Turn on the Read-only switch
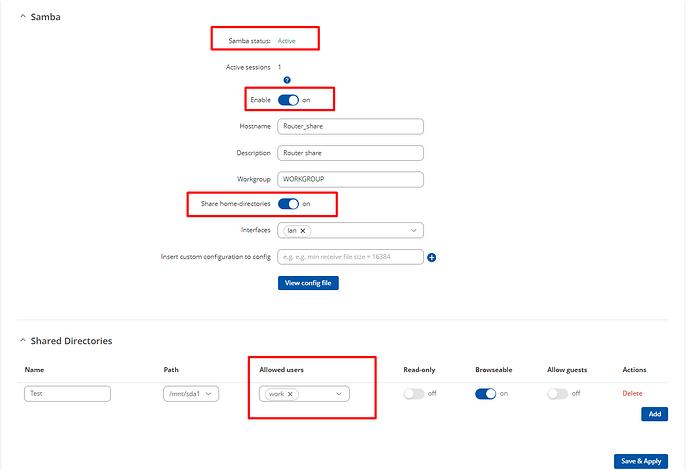The width and height of the screenshot is (690, 470). pos(414,393)
